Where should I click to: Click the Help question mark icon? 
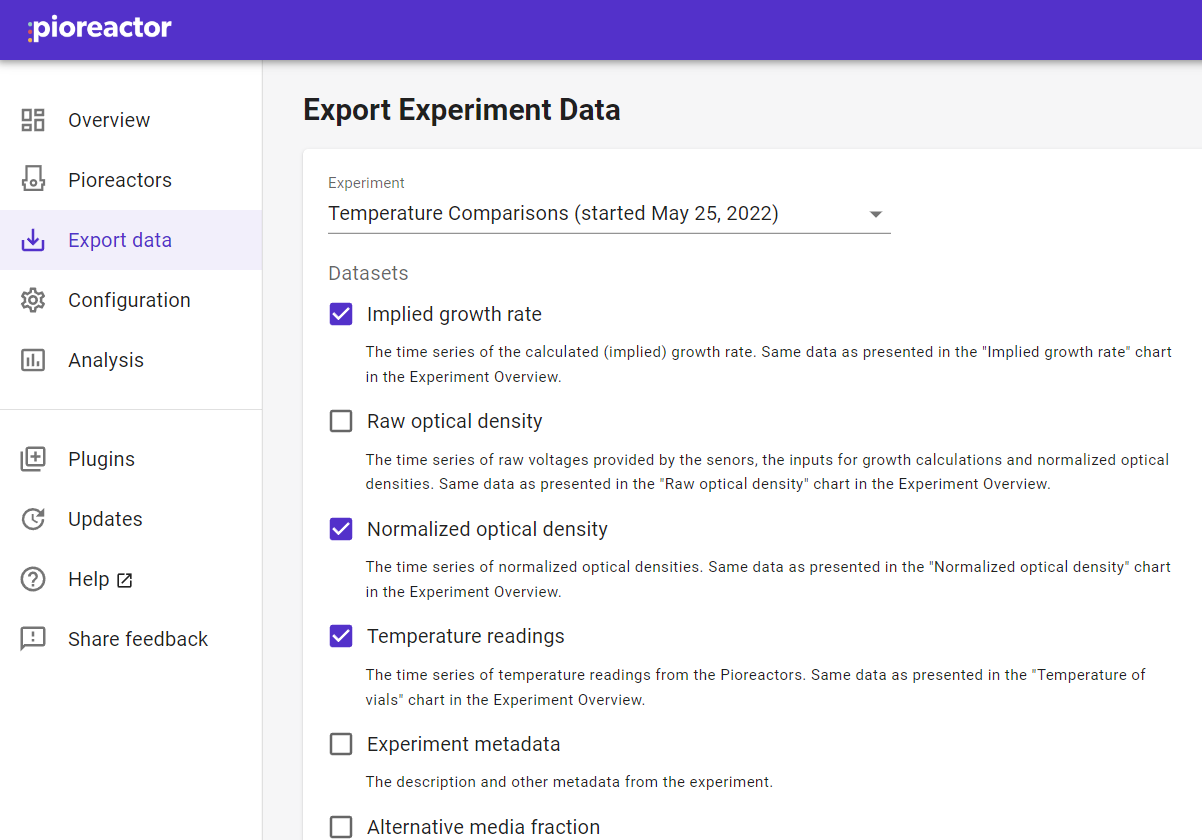33,579
